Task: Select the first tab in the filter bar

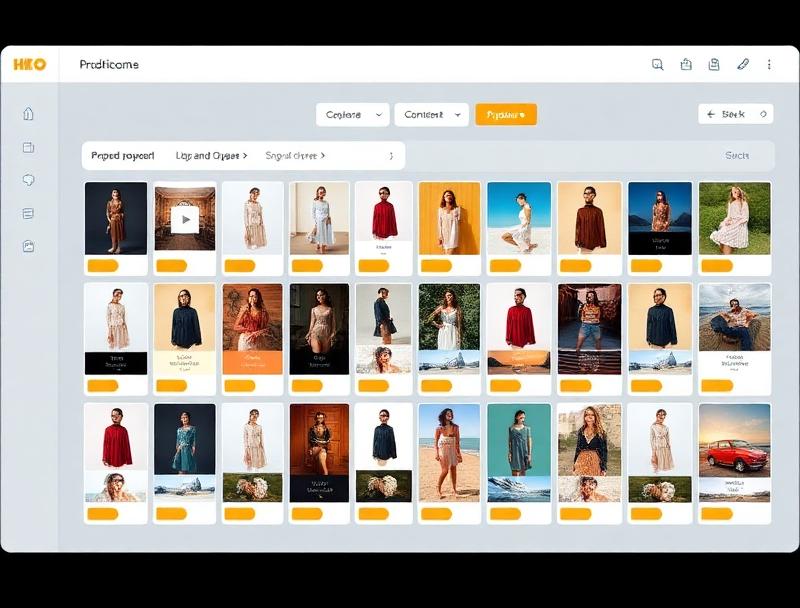Action: (123, 156)
